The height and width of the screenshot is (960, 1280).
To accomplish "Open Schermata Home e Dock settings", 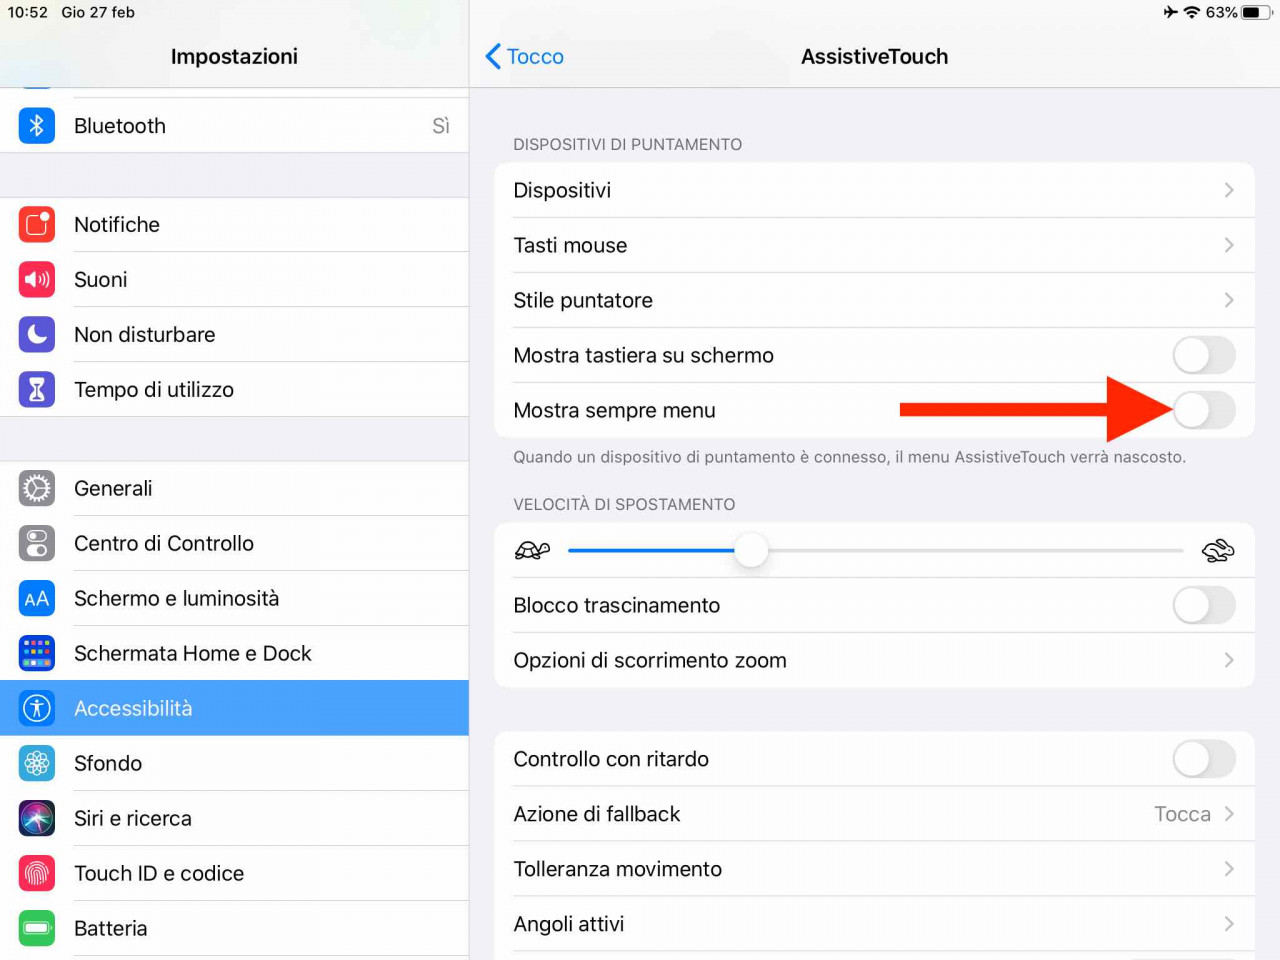I will [x=234, y=653].
